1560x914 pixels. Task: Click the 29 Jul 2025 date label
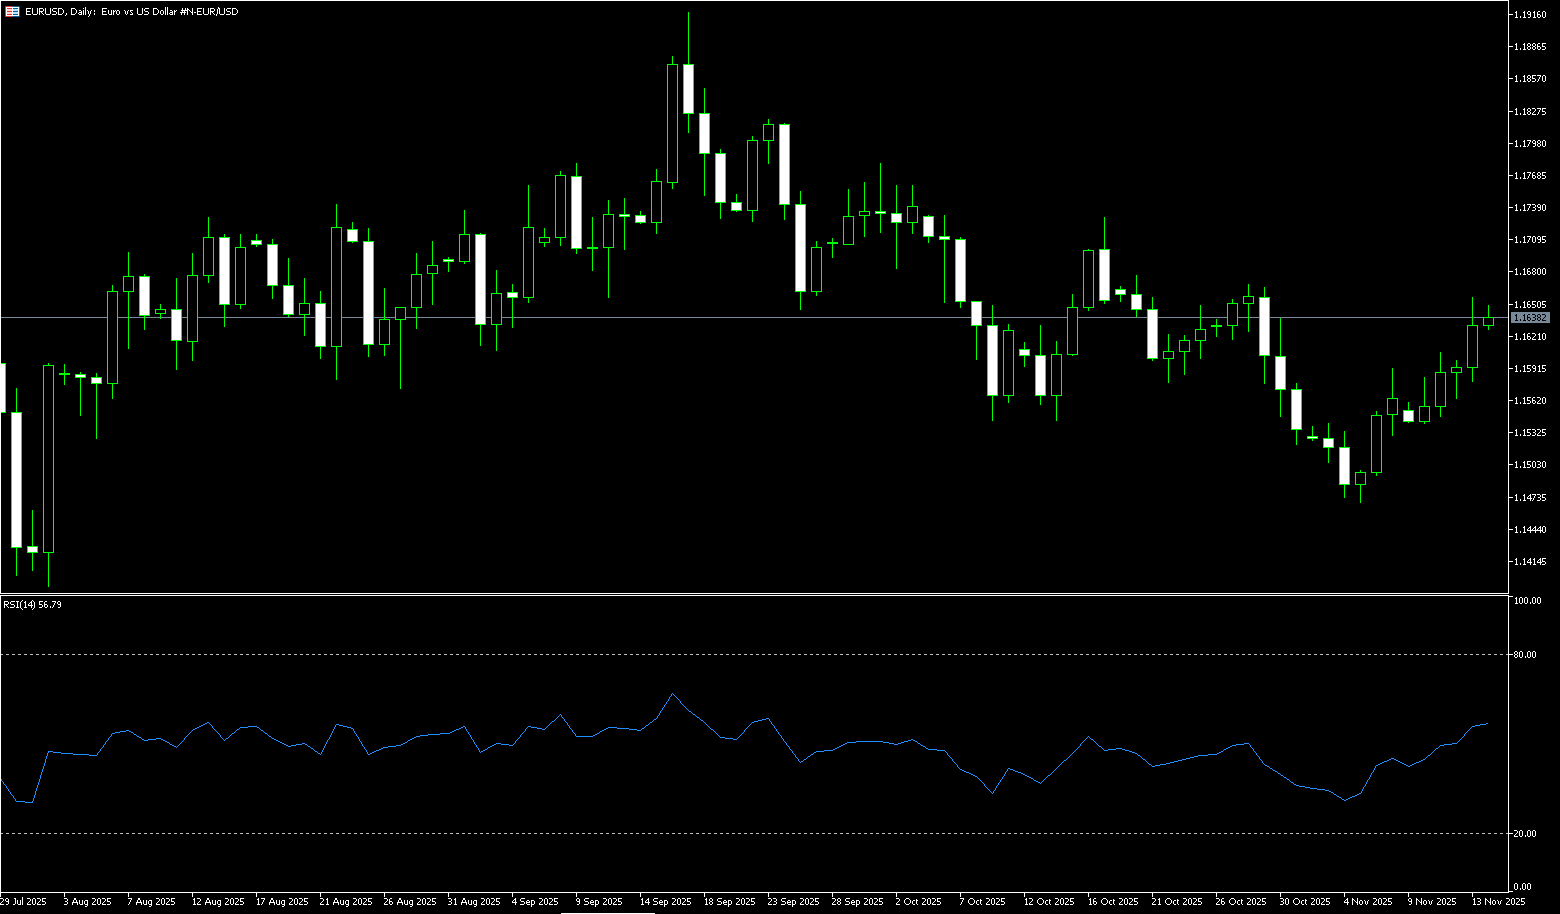tap(23, 902)
